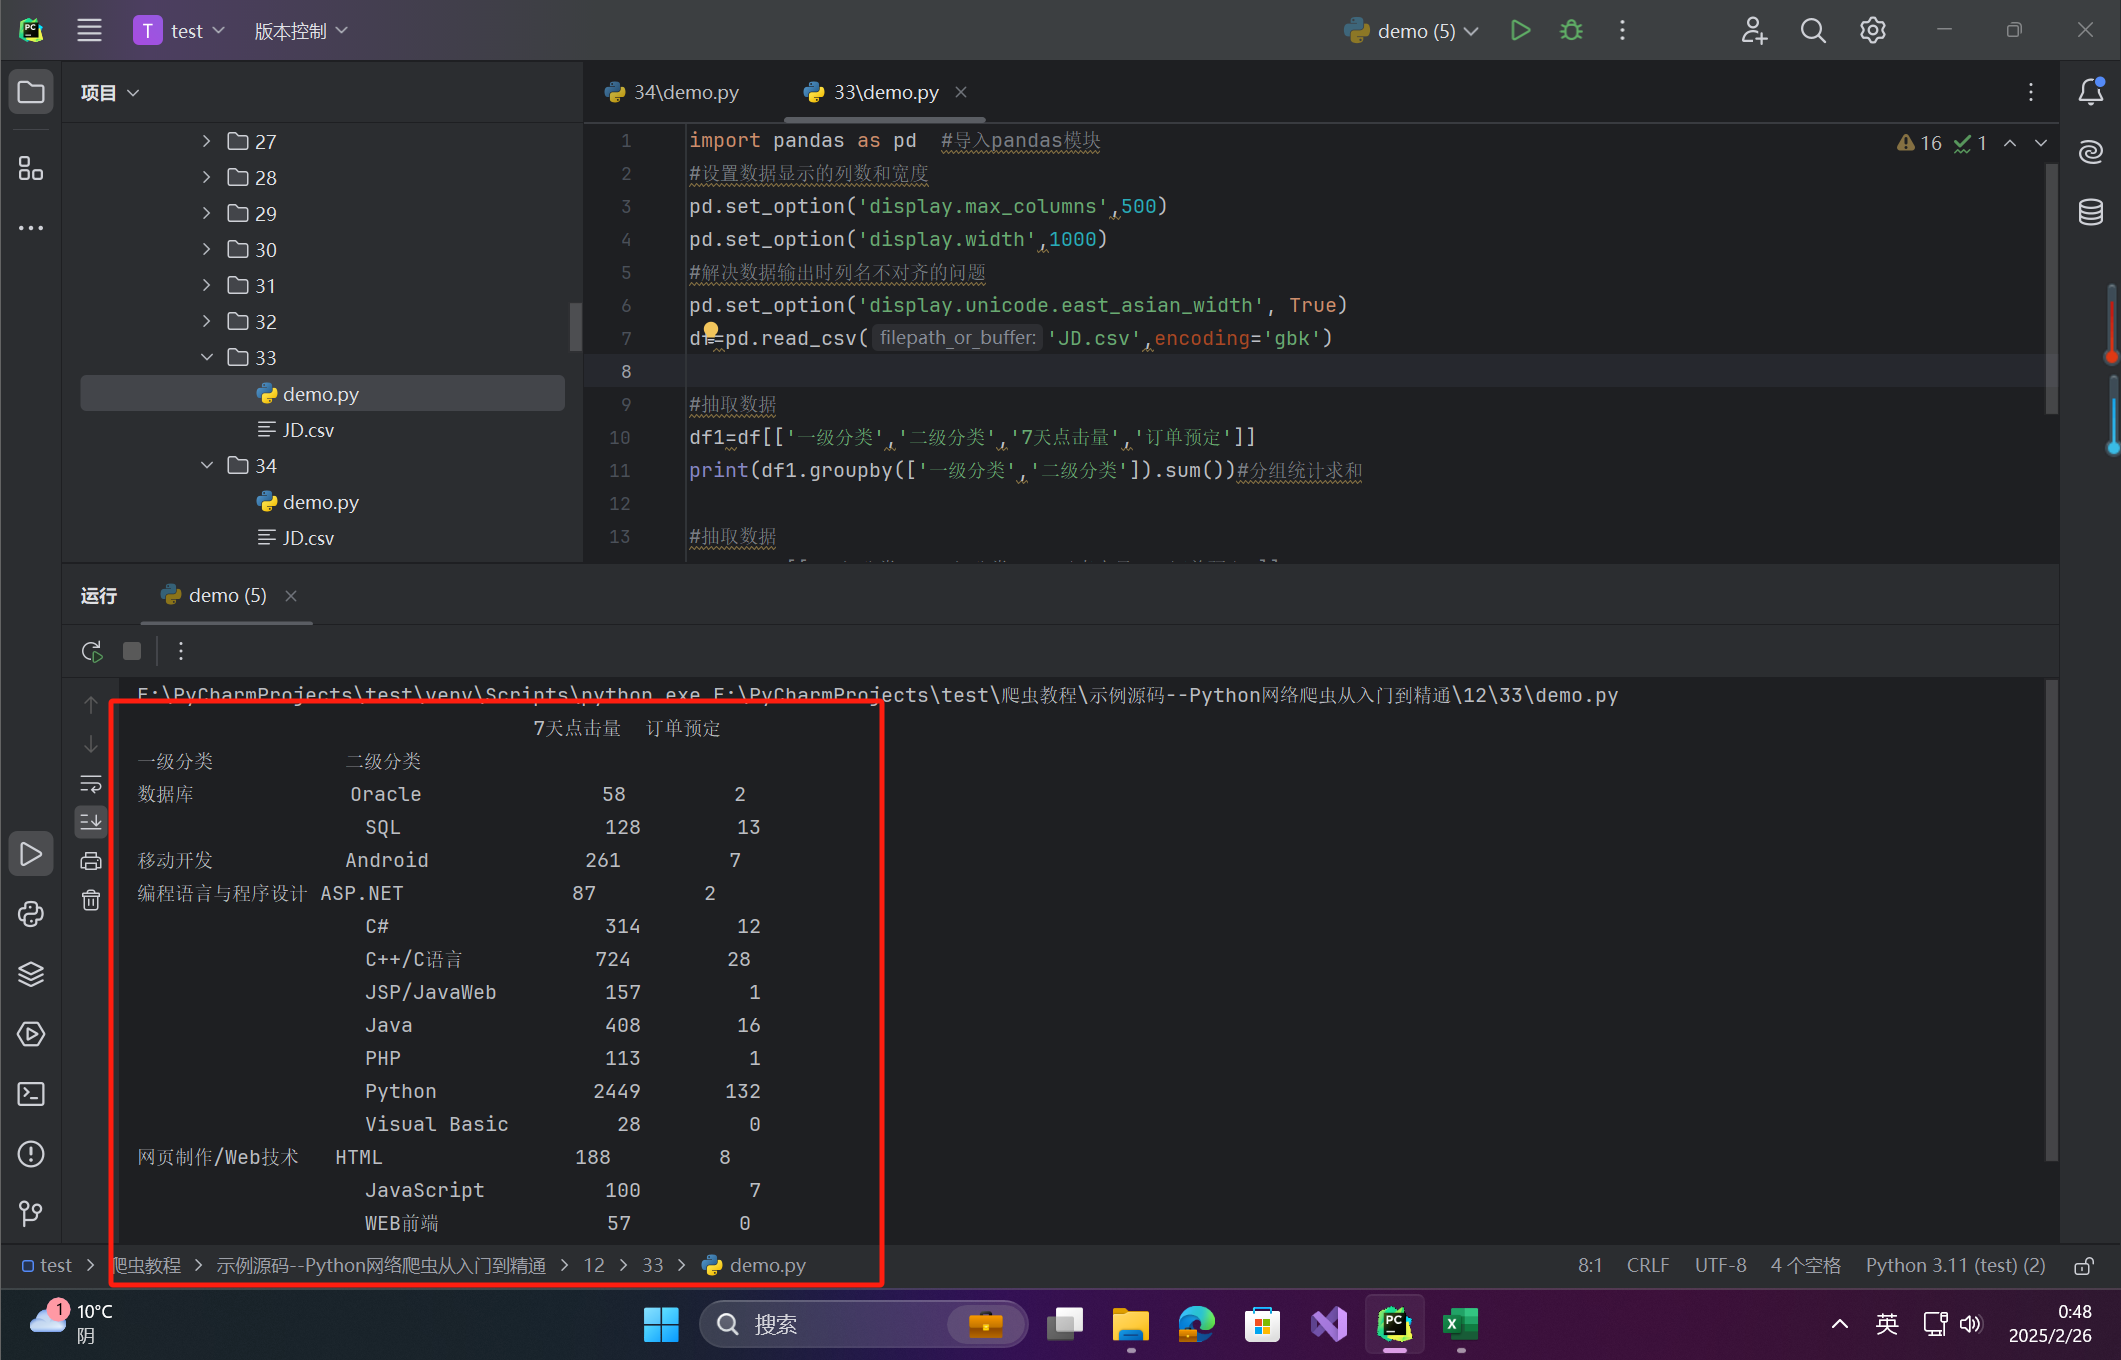Open Search Everywhere magnifier

(x=1813, y=31)
